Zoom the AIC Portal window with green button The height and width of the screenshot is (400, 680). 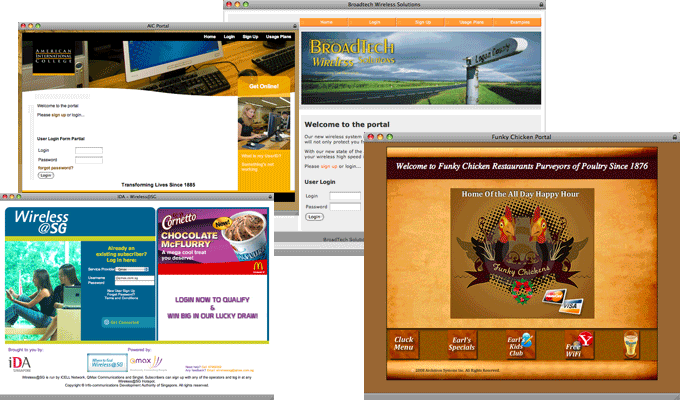pyautogui.click(x=38, y=26)
